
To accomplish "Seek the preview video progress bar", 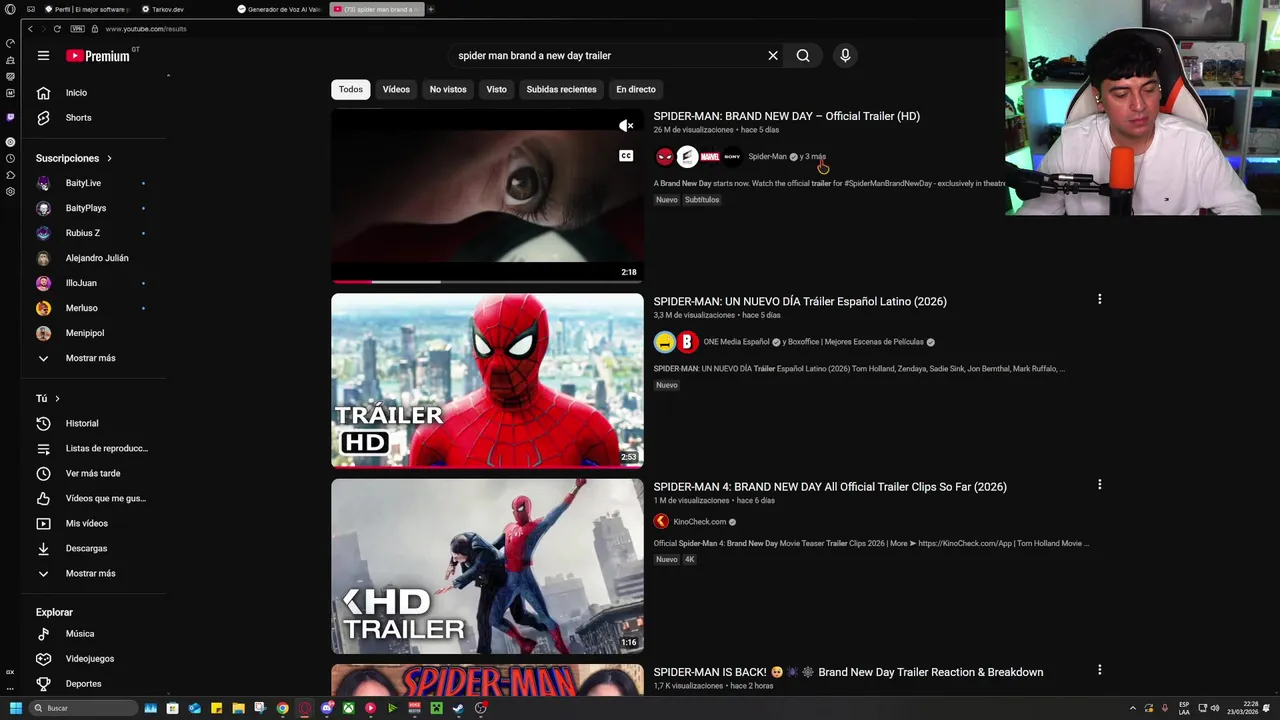I will click(487, 282).
